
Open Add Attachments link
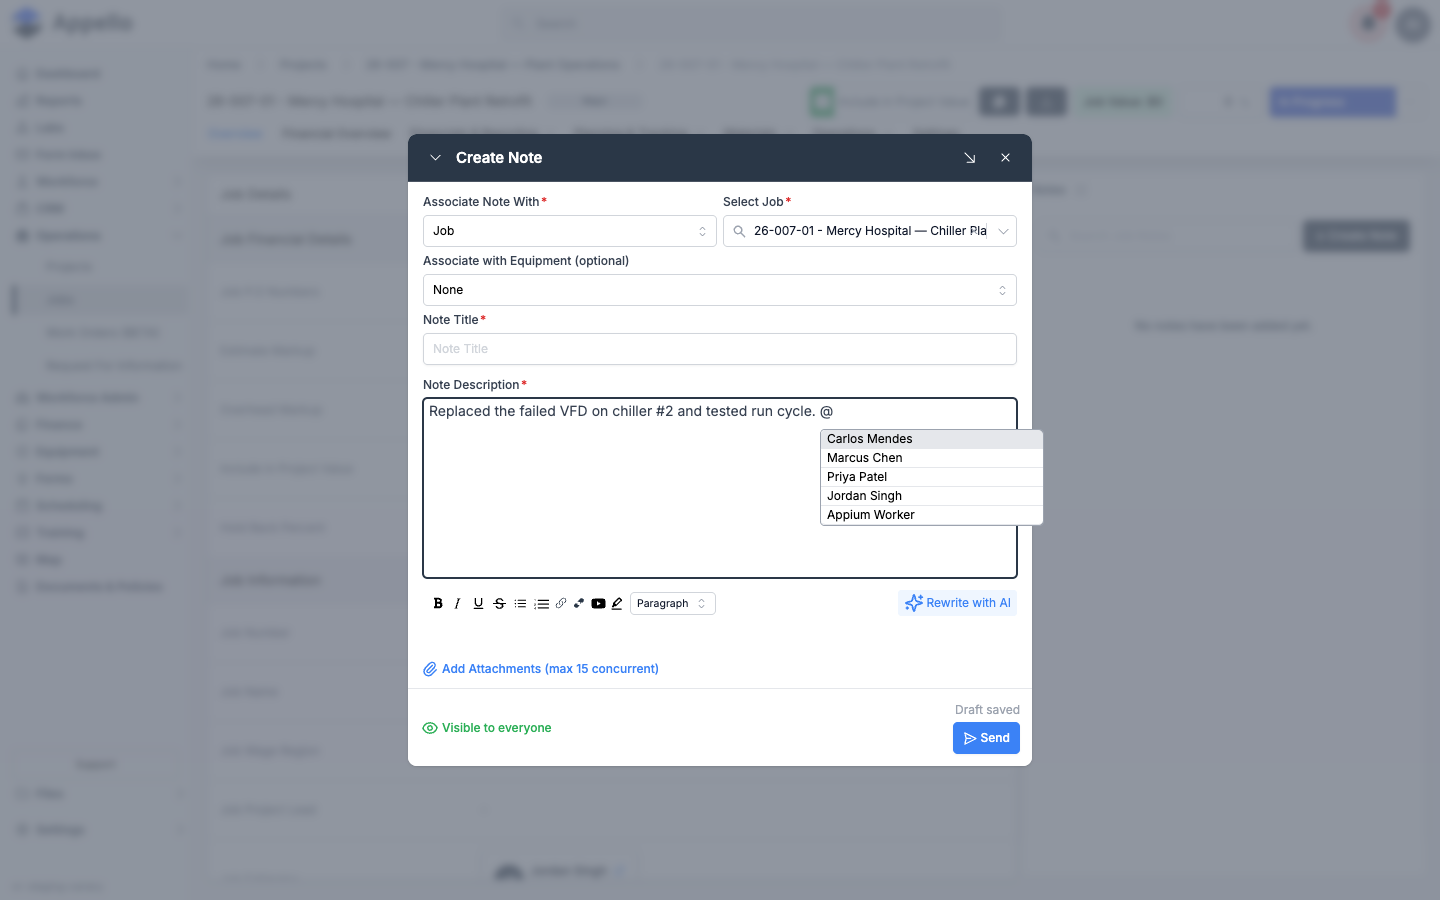pyautogui.click(x=541, y=669)
